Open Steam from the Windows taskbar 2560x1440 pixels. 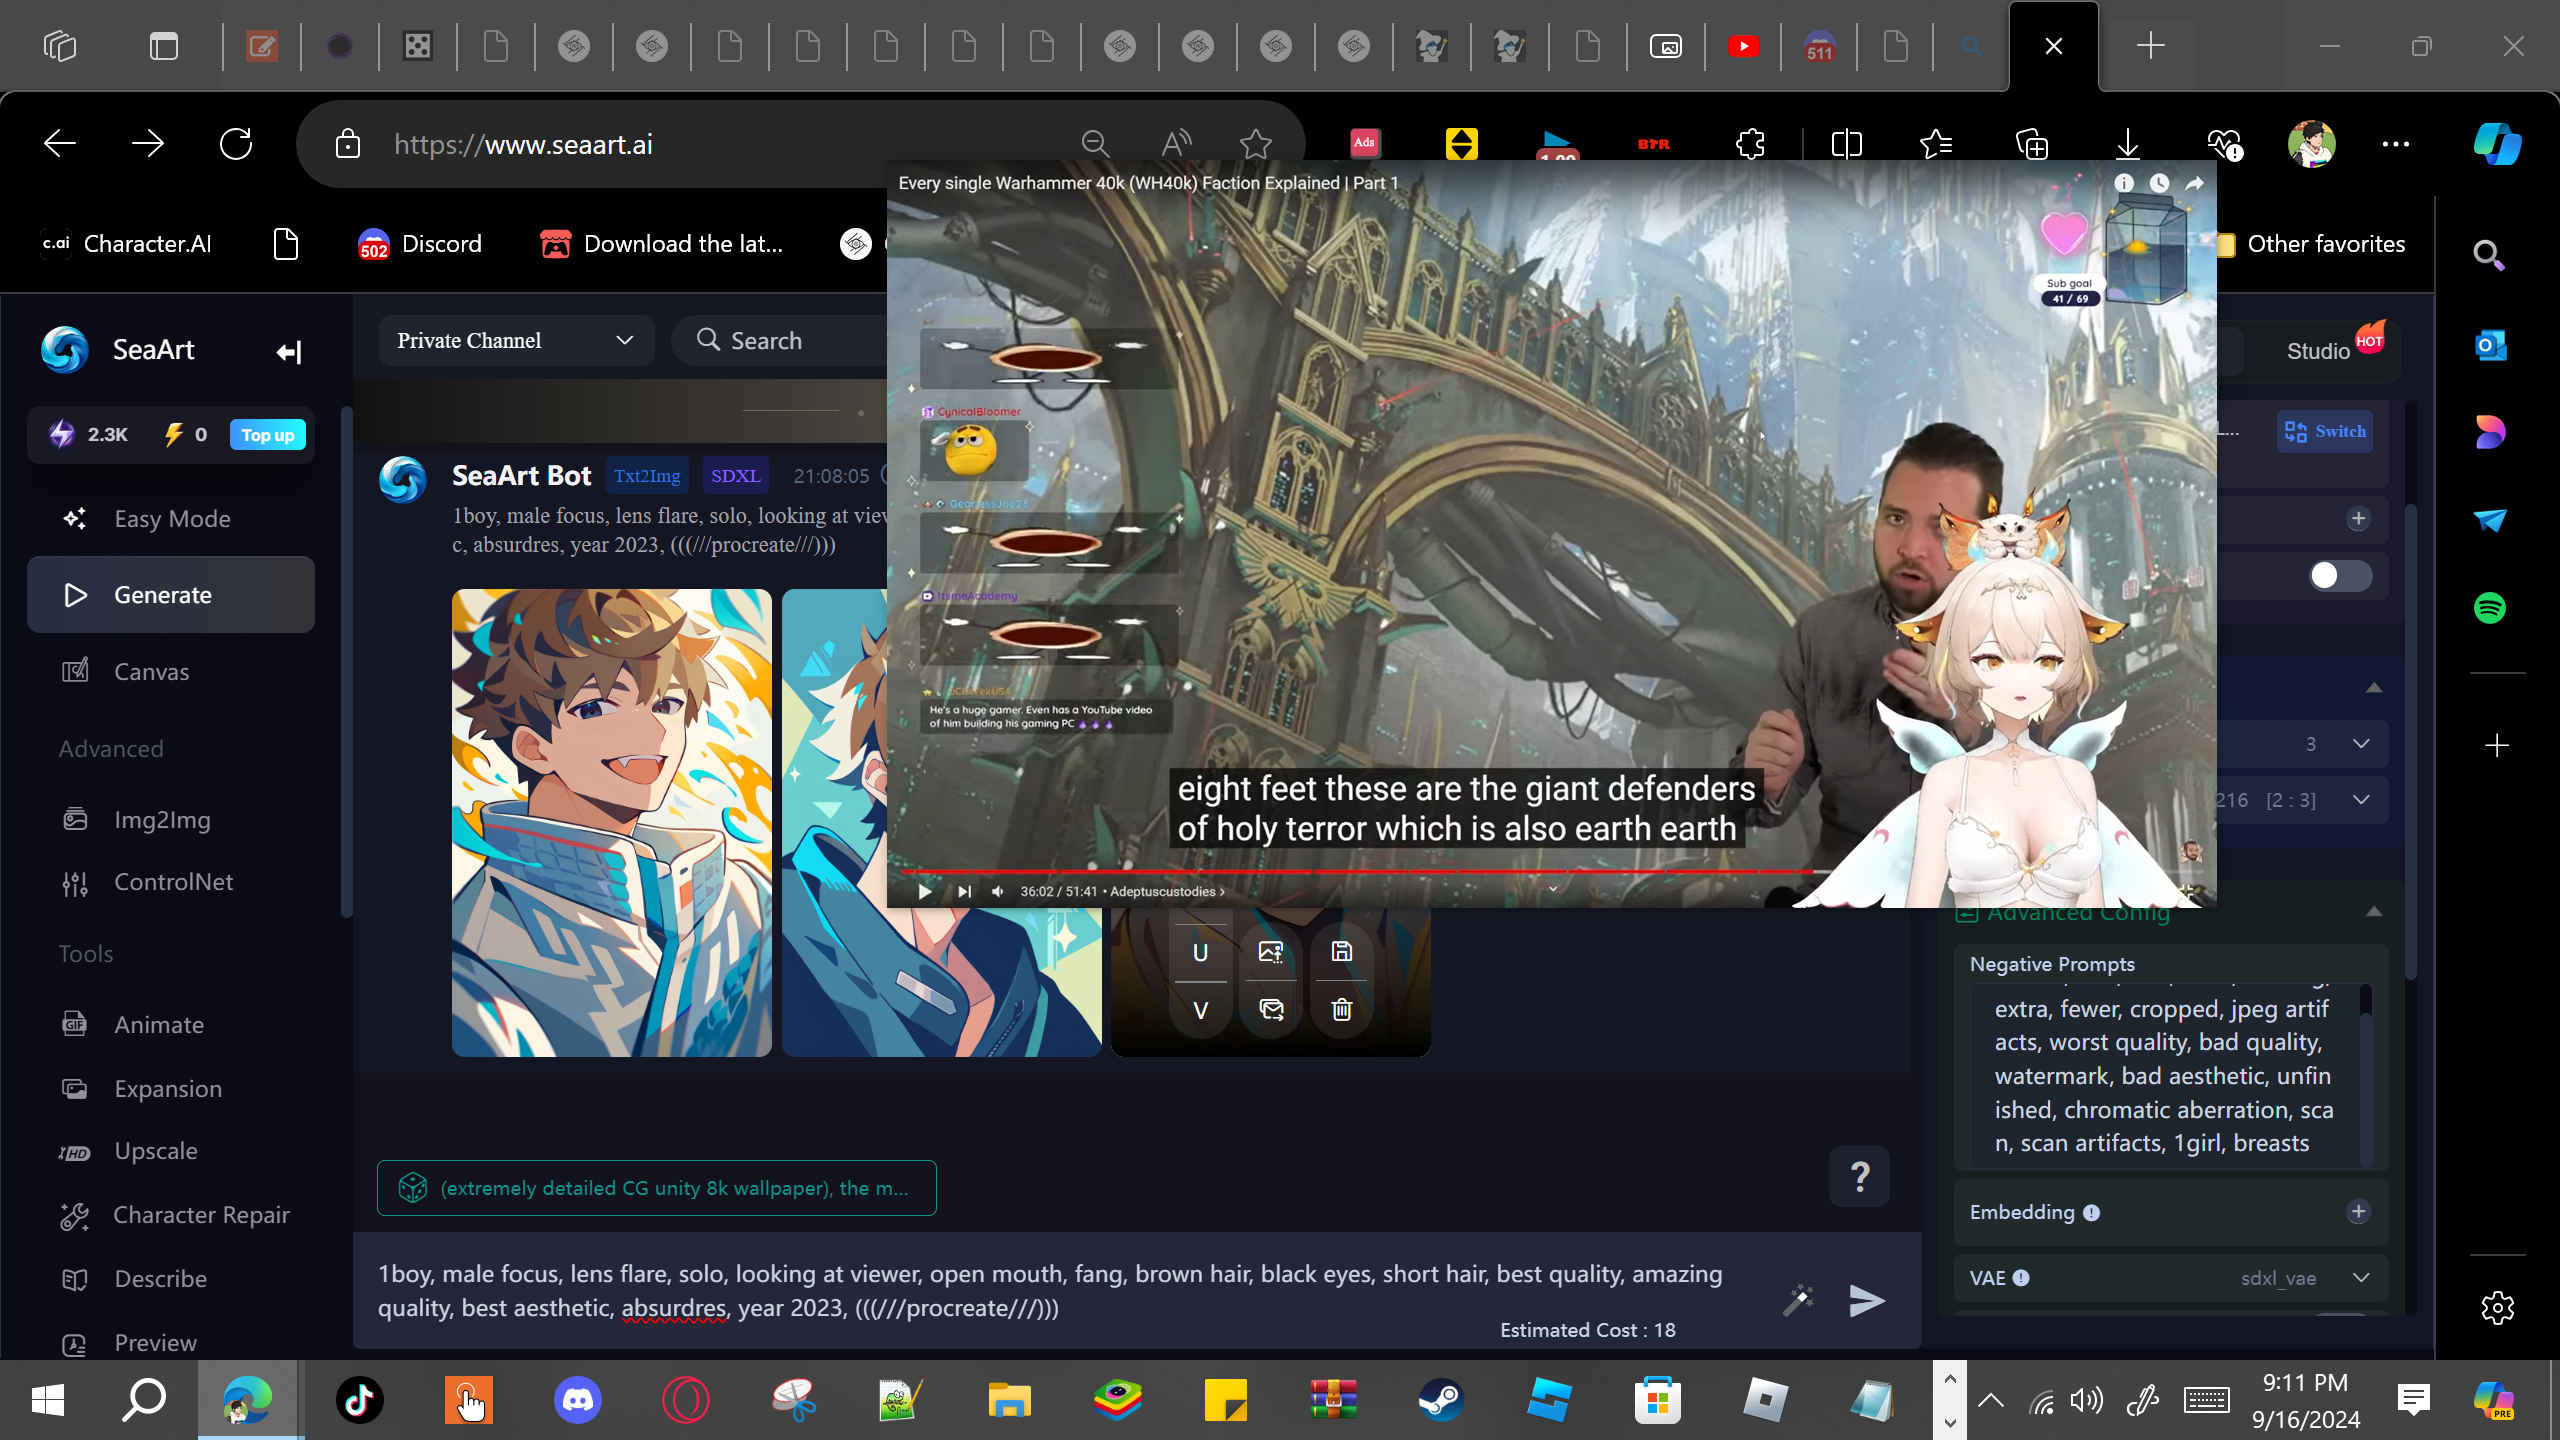(1441, 1399)
